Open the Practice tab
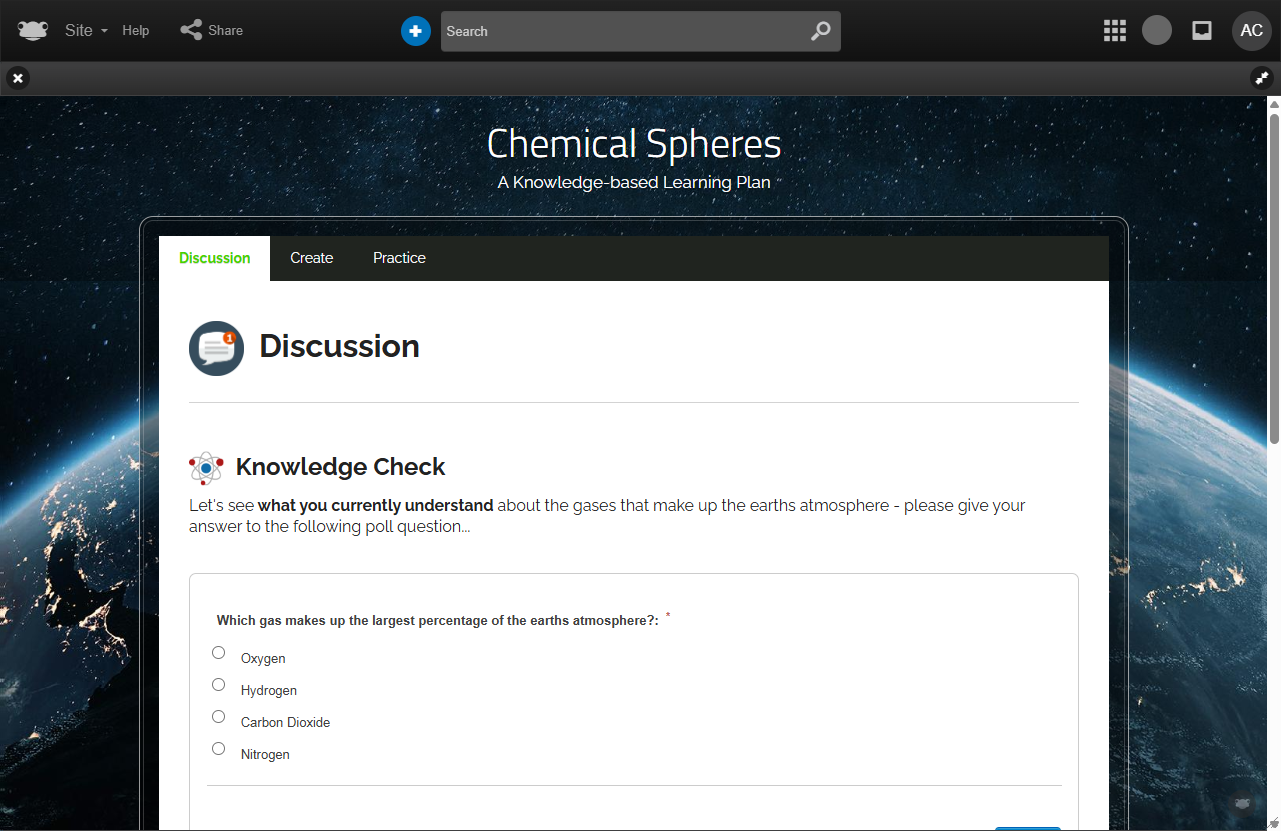Image resolution: width=1281 pixels, height=831 pixels. click(399, 258)
